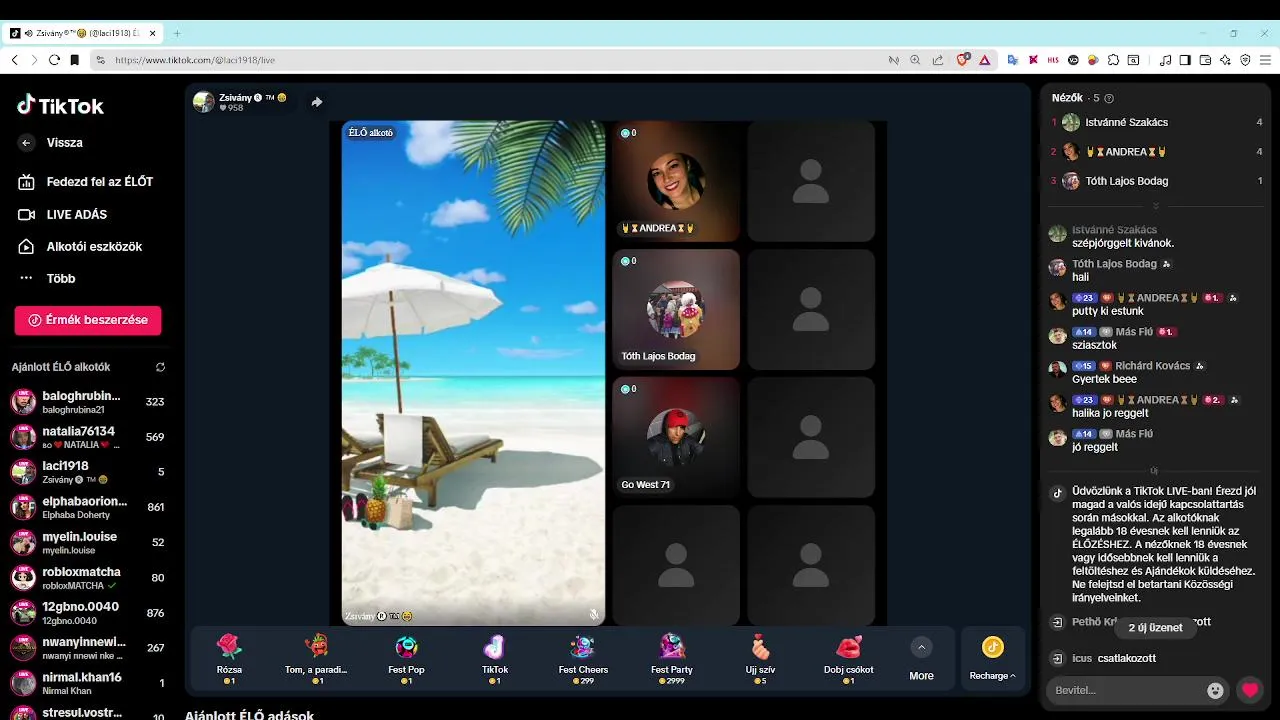The height and width of the screenshot is (720, 1280).
Task: Bookmark this page
Action: (74, 60)
